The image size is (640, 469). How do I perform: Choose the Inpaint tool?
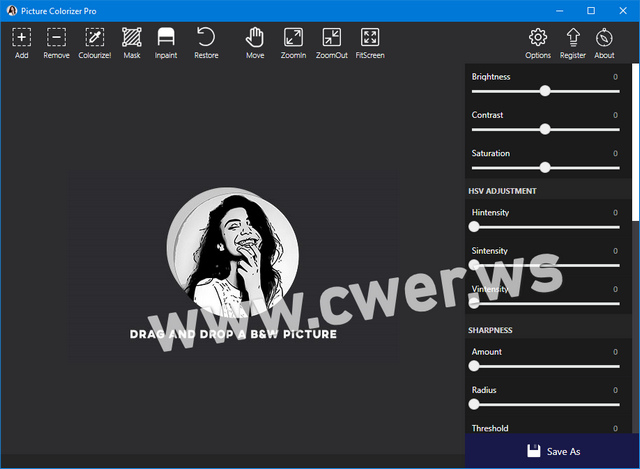click(166, 38)
